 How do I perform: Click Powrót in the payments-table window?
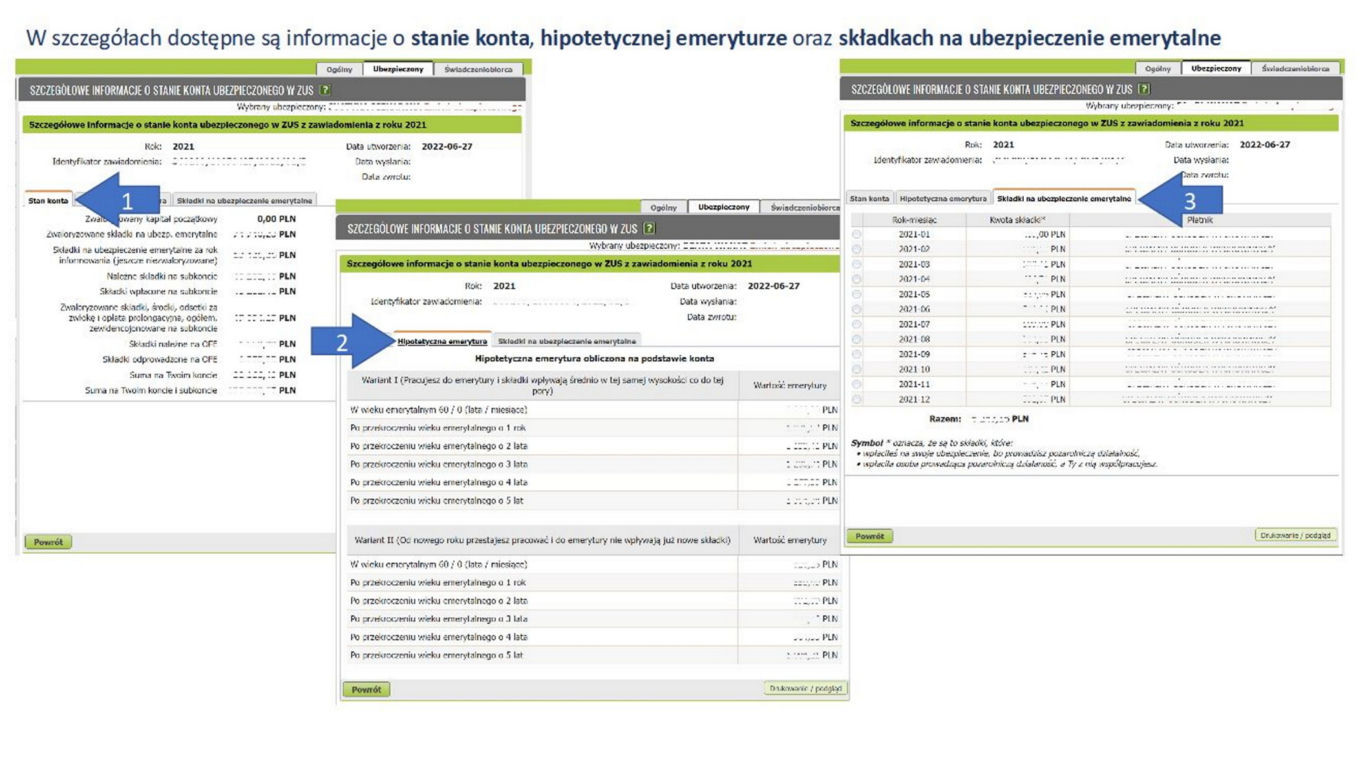tap(868, 536)
